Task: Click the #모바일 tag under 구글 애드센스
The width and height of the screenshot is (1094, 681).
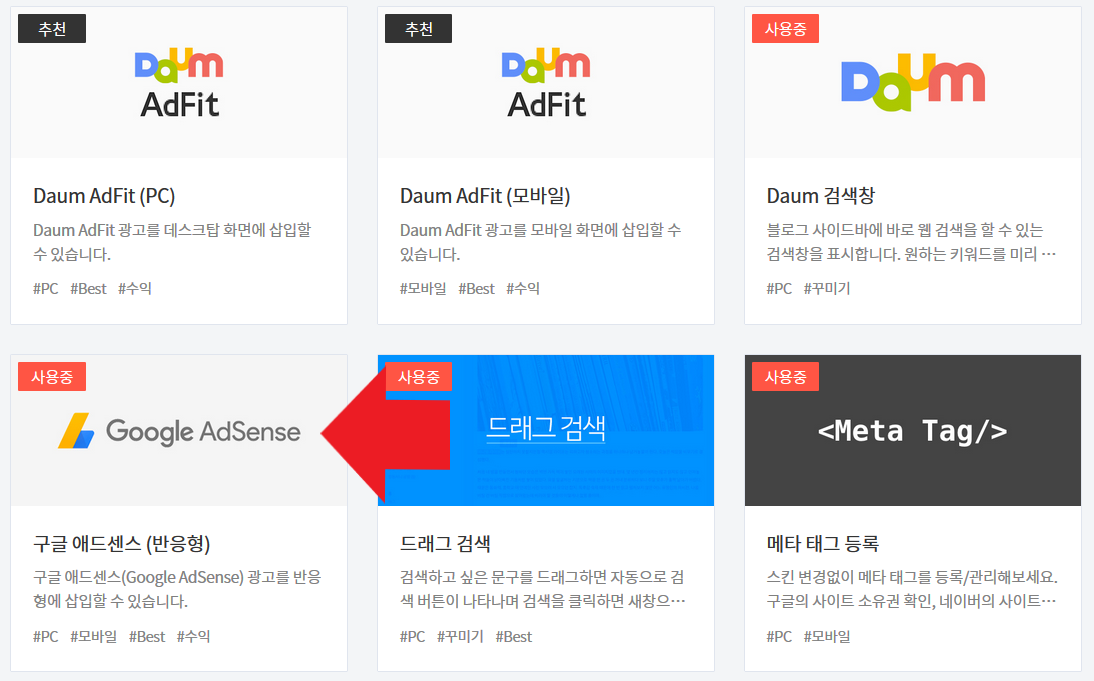Action: click(x=93, y=636)
